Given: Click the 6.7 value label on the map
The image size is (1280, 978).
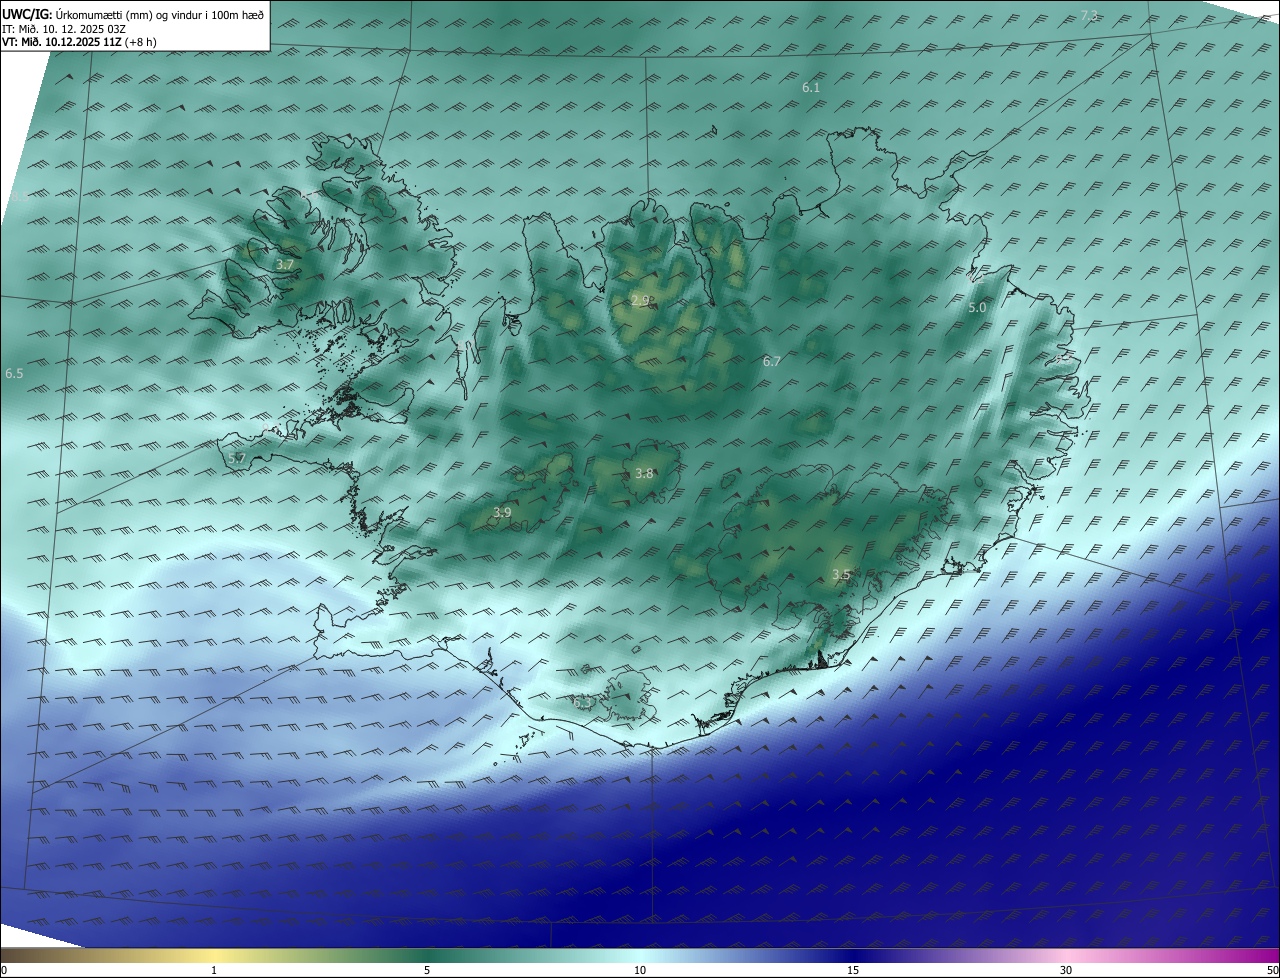Looking at the screenshot, I should (x=771, y=362).
